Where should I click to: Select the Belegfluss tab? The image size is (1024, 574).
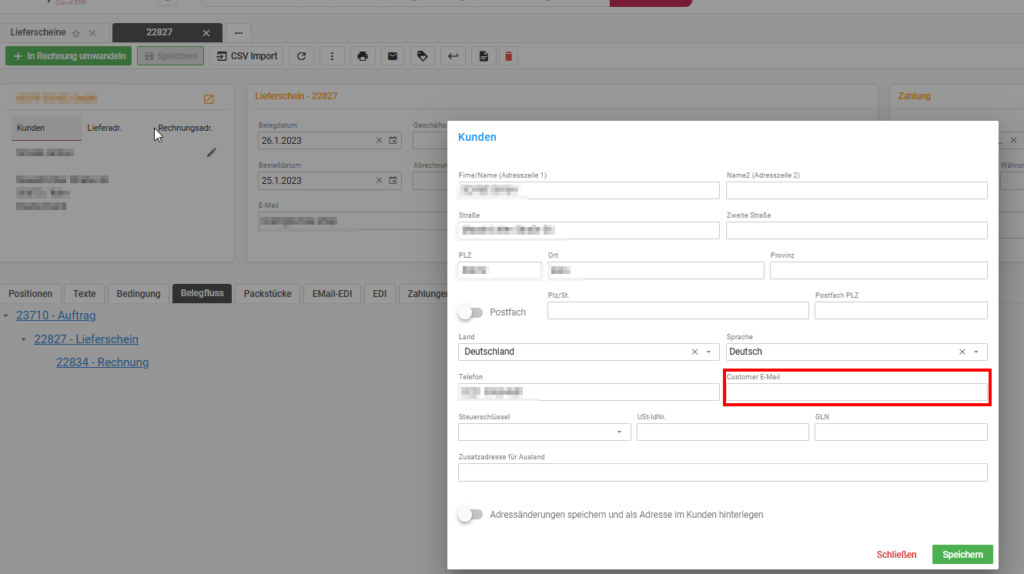pos(202,294)
